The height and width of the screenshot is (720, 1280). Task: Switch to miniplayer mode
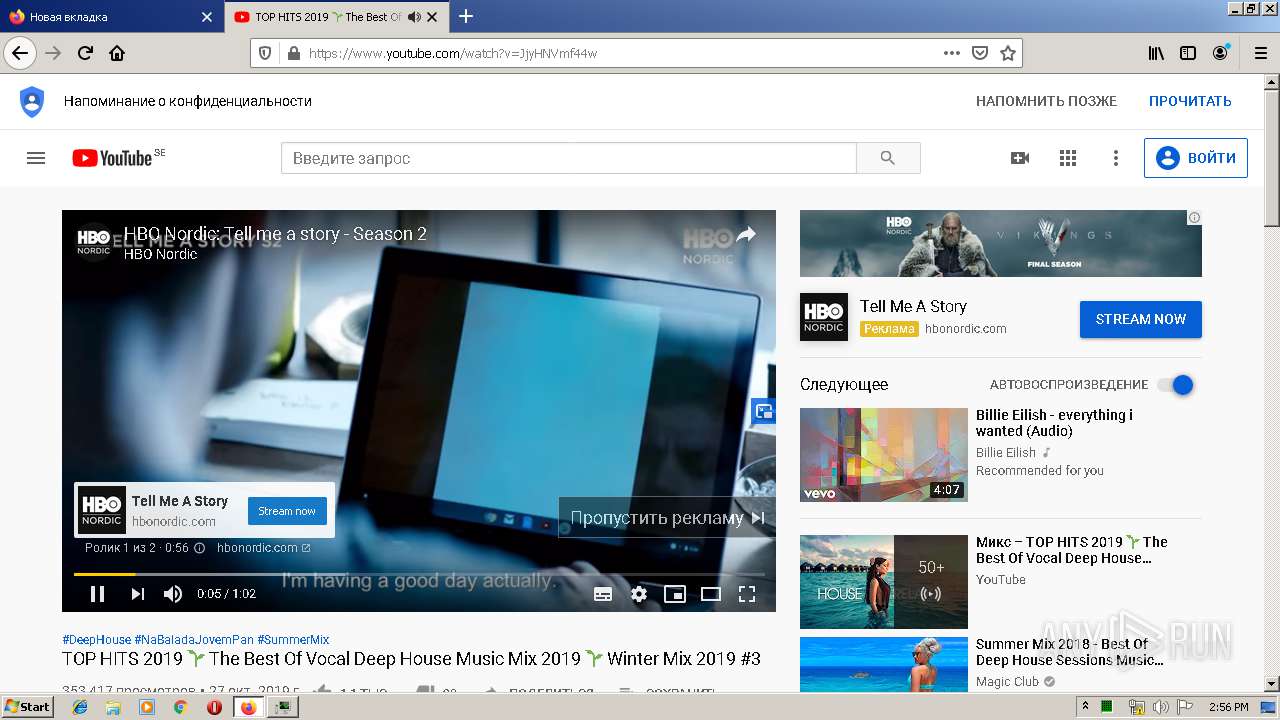pyautogui.click(x=675, y=594)
